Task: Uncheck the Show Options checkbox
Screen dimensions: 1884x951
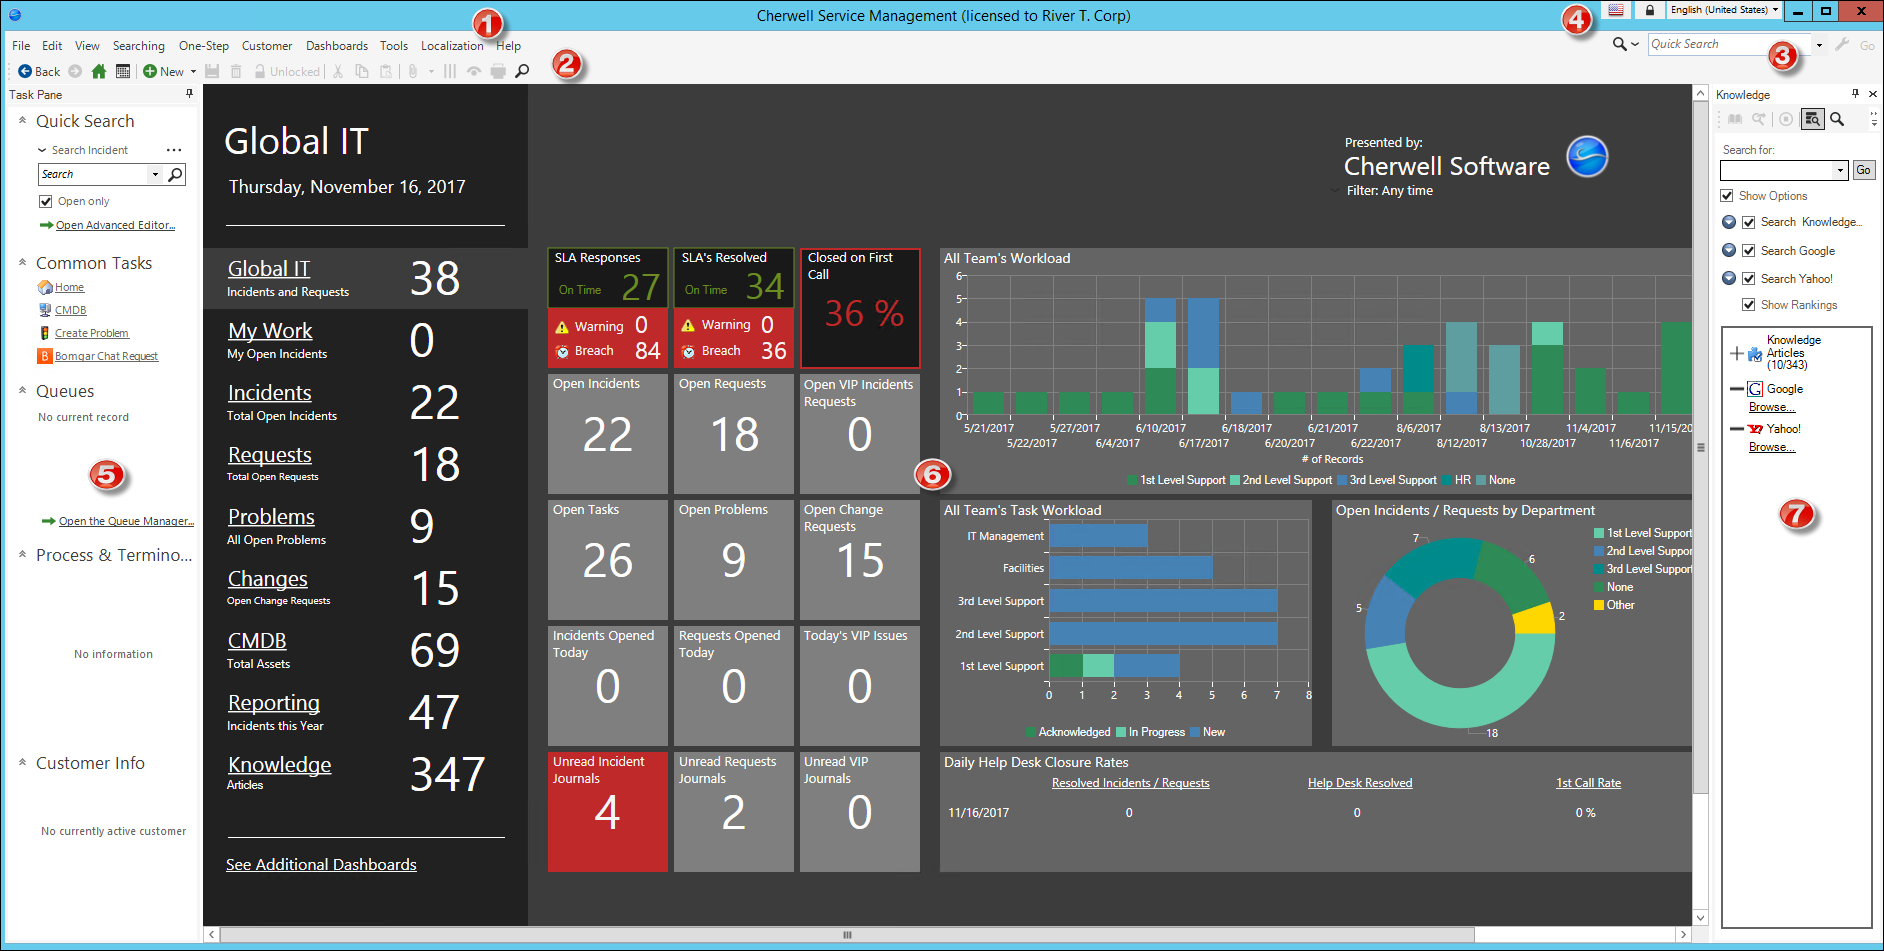Action: pyautogui.click(x=1727, y=196)
